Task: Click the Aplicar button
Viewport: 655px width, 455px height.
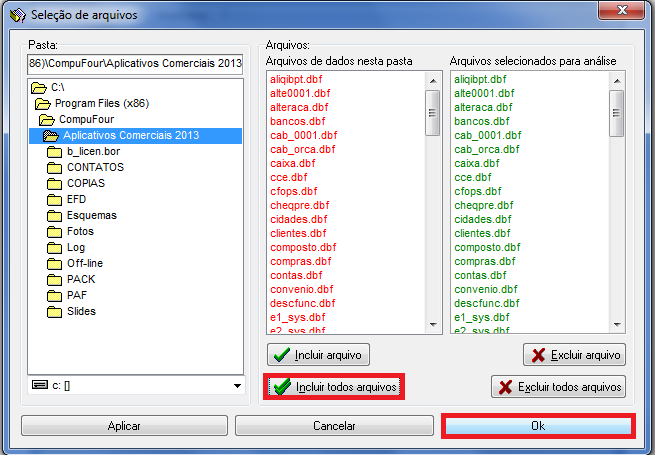Action: click(124, 426)
